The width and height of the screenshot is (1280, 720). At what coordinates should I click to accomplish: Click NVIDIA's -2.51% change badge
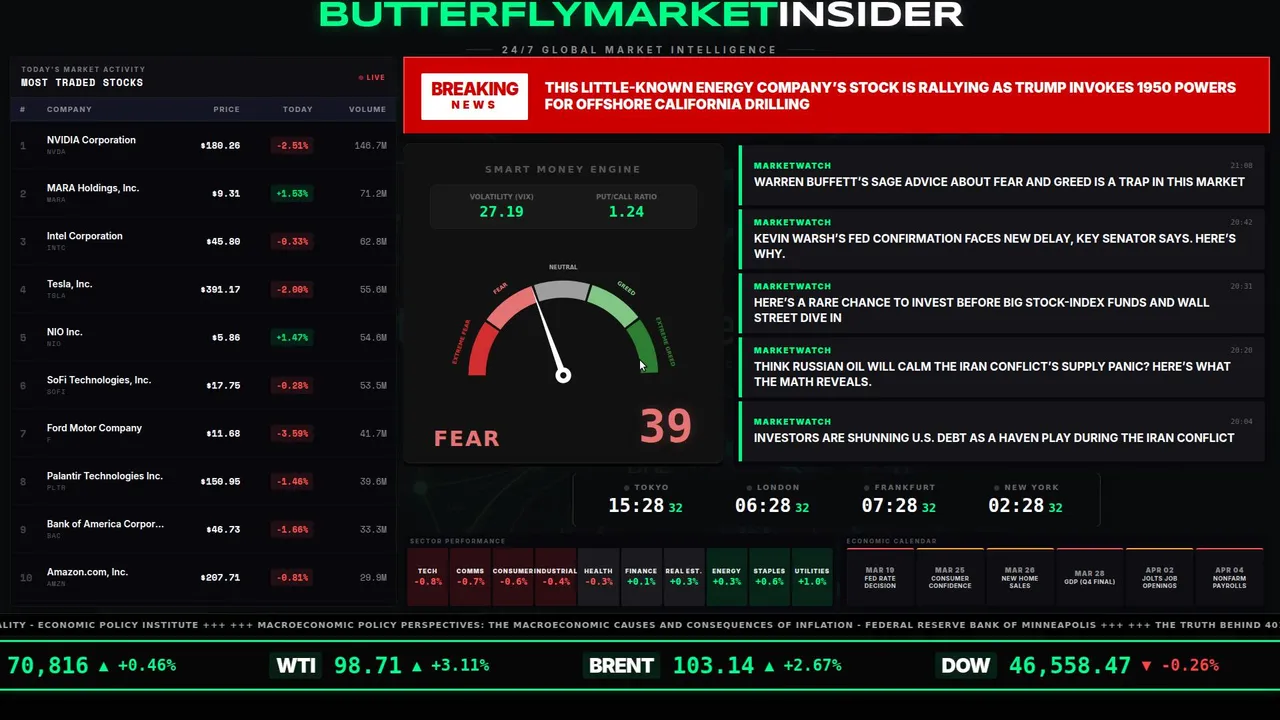292,145
